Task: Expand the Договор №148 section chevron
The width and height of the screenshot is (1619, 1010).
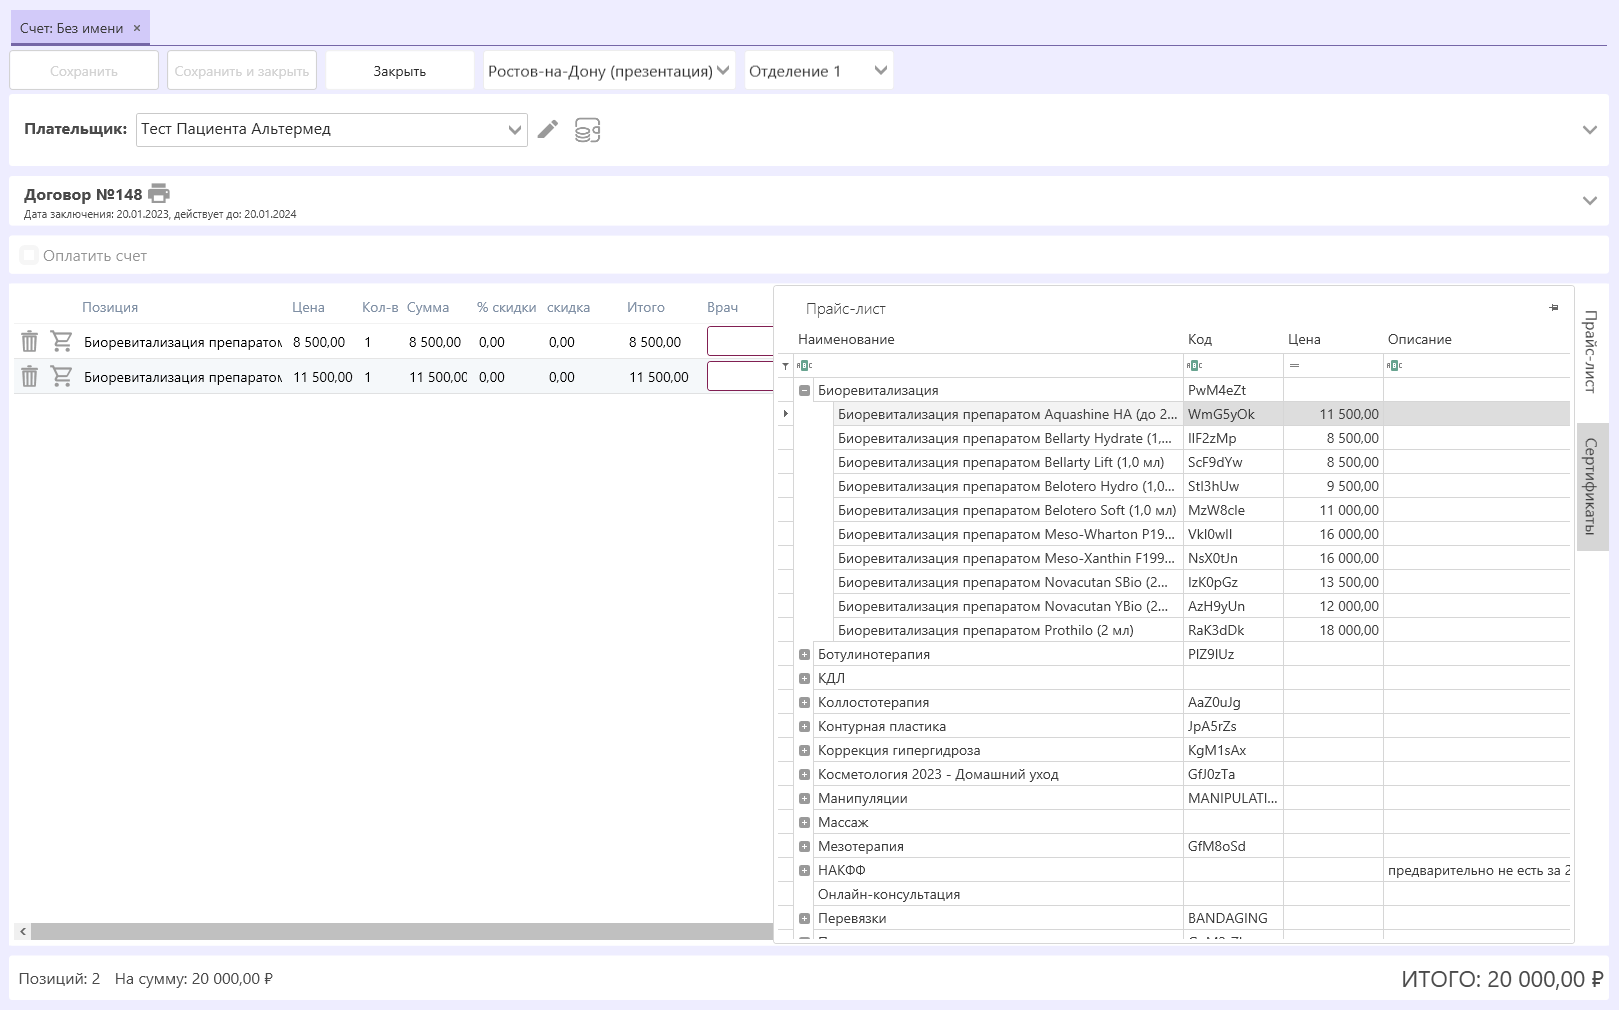Action: click(x=1590, y=201)
